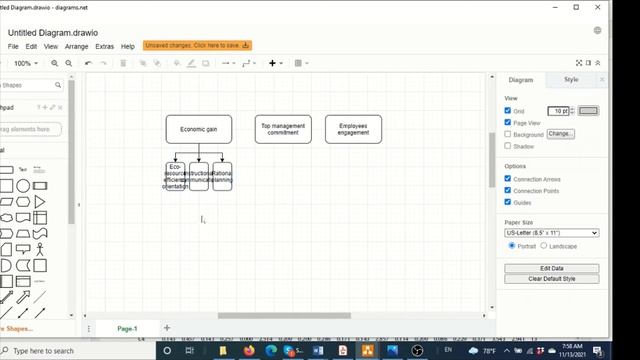Click the To Back toolbar icon
Image resolution: width=640 pixels, height=360 pixels.
[157, 63]
